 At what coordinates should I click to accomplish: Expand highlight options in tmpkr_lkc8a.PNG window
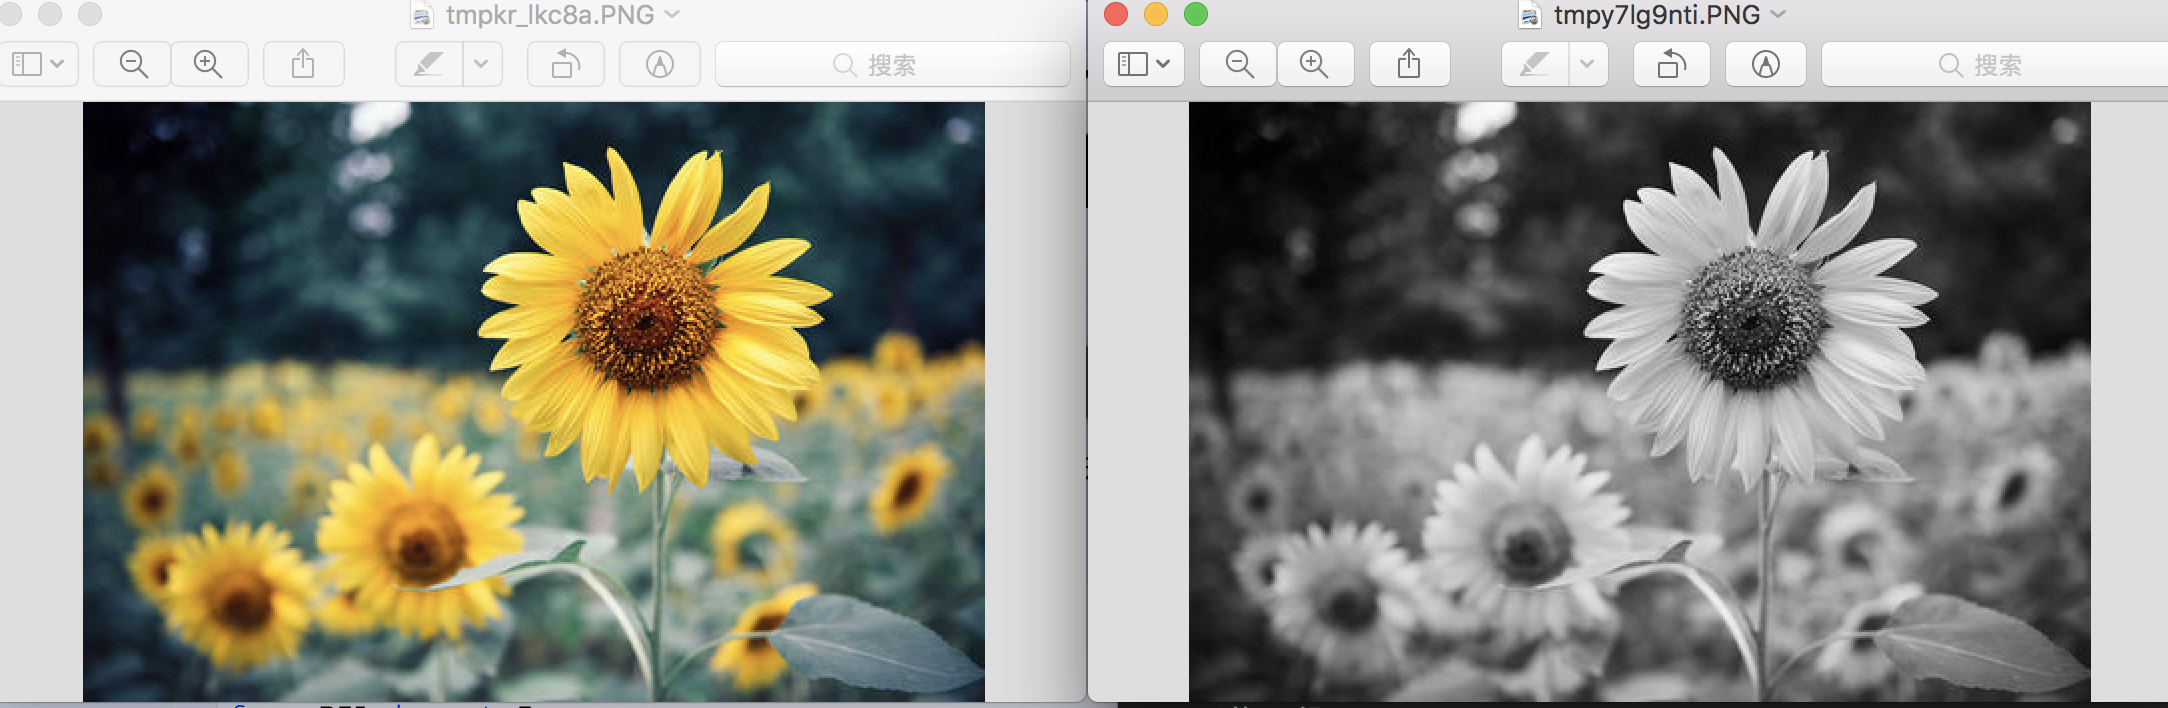(x=482, y=64)
